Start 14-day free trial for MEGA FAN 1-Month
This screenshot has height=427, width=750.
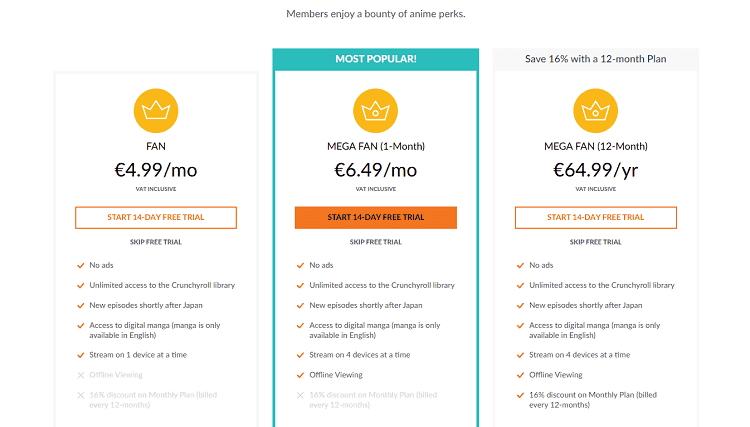[x=376, y=218]
